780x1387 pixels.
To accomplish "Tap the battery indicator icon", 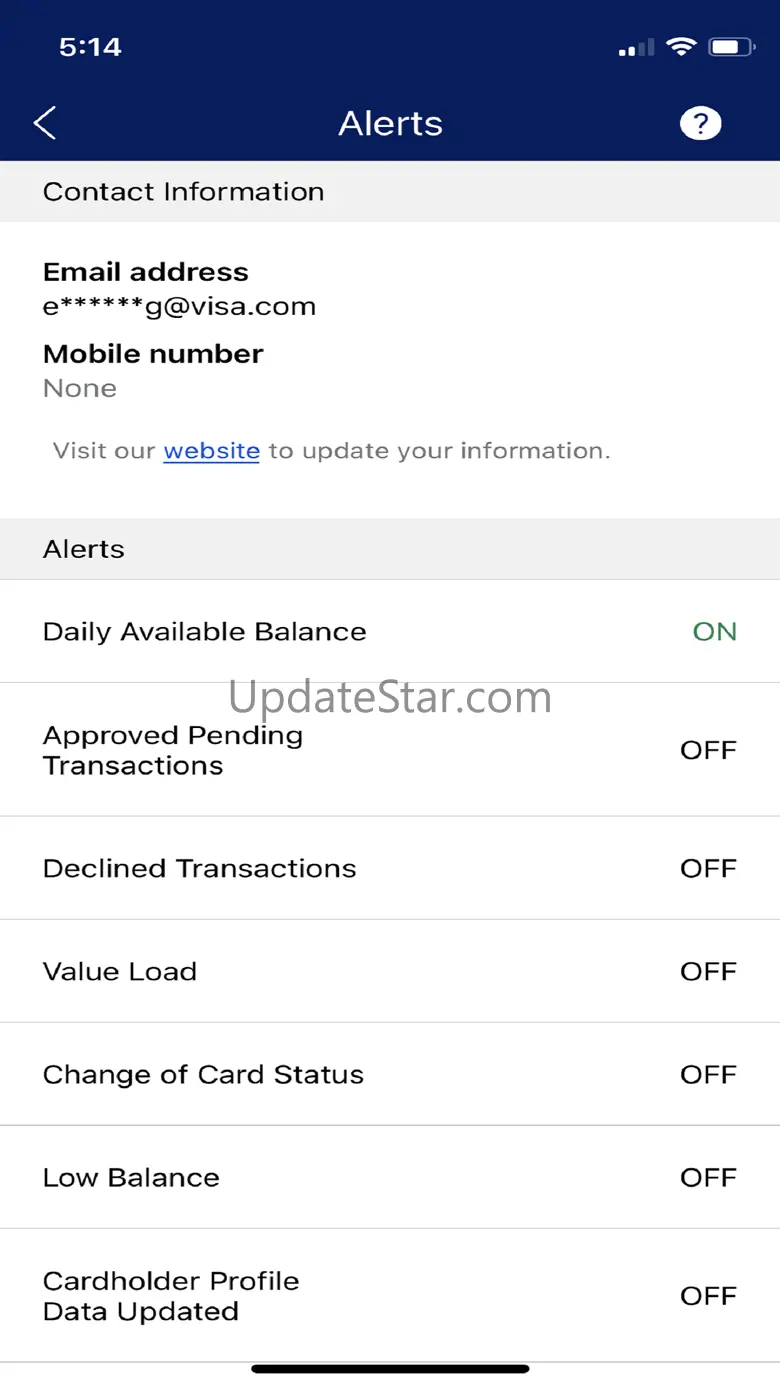I will tap(732, 47).
